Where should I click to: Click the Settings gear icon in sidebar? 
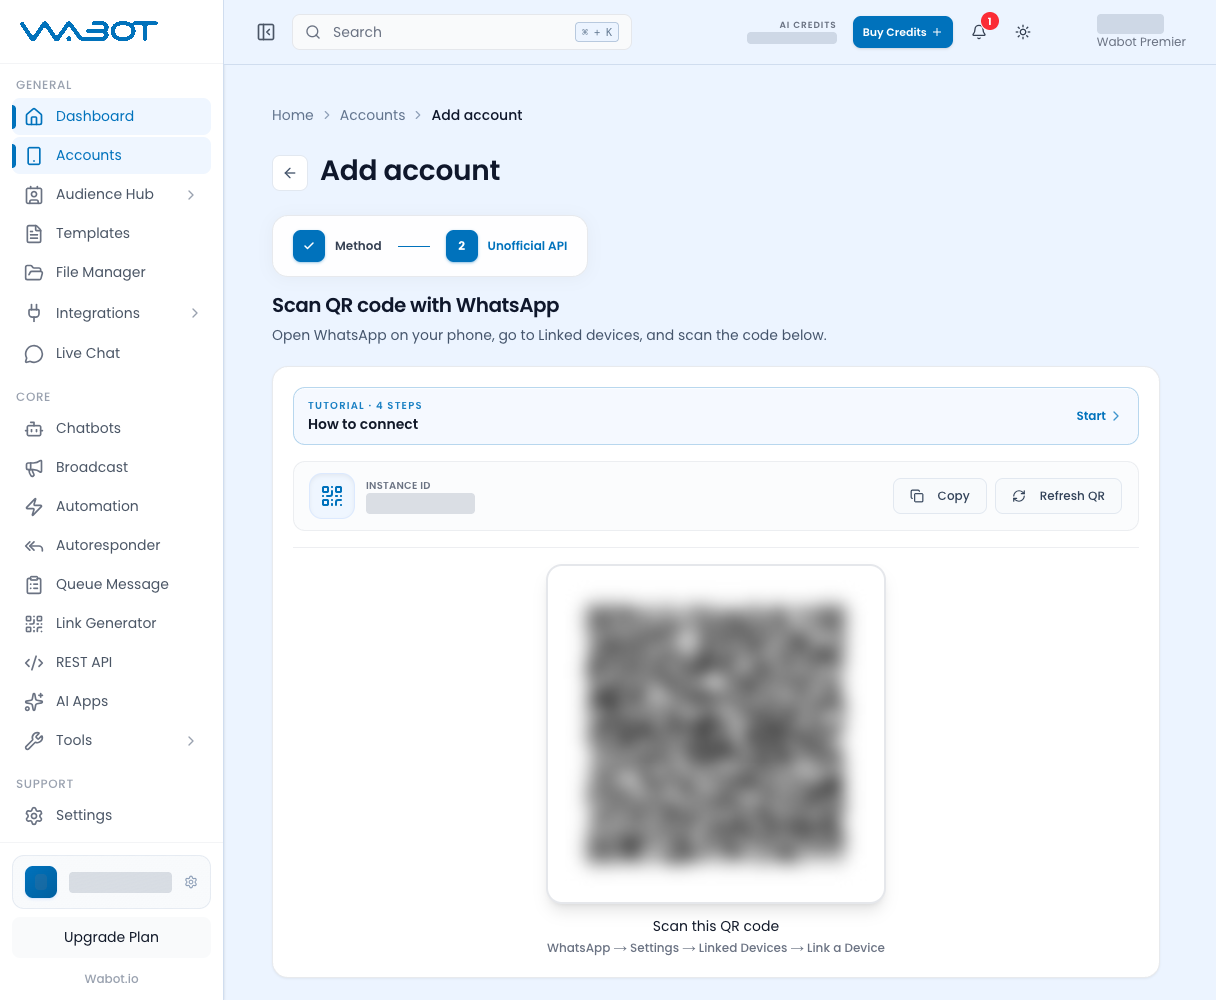(x=34, y=815)
